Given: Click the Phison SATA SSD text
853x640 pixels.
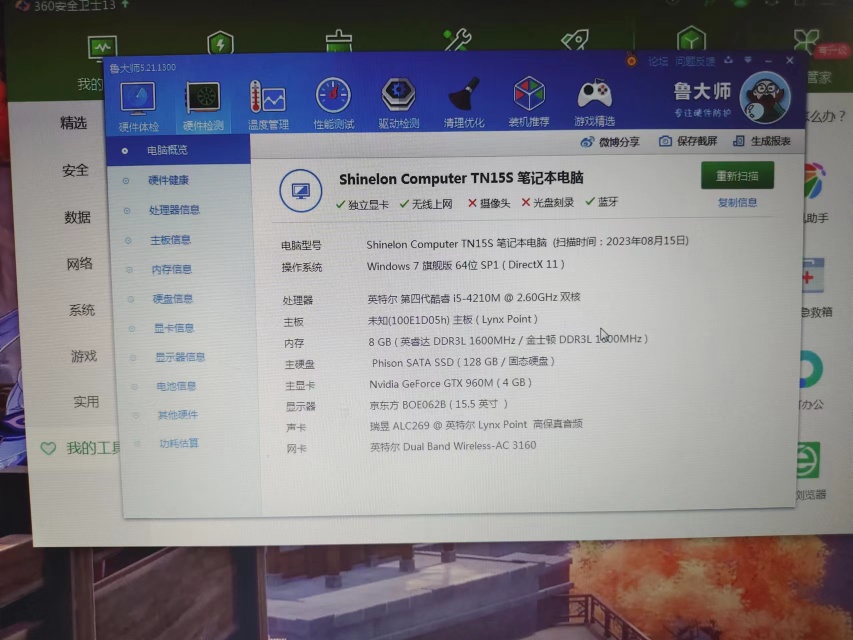Looking at the screenshot, I should pyautogui.click(x=463, y=362).
